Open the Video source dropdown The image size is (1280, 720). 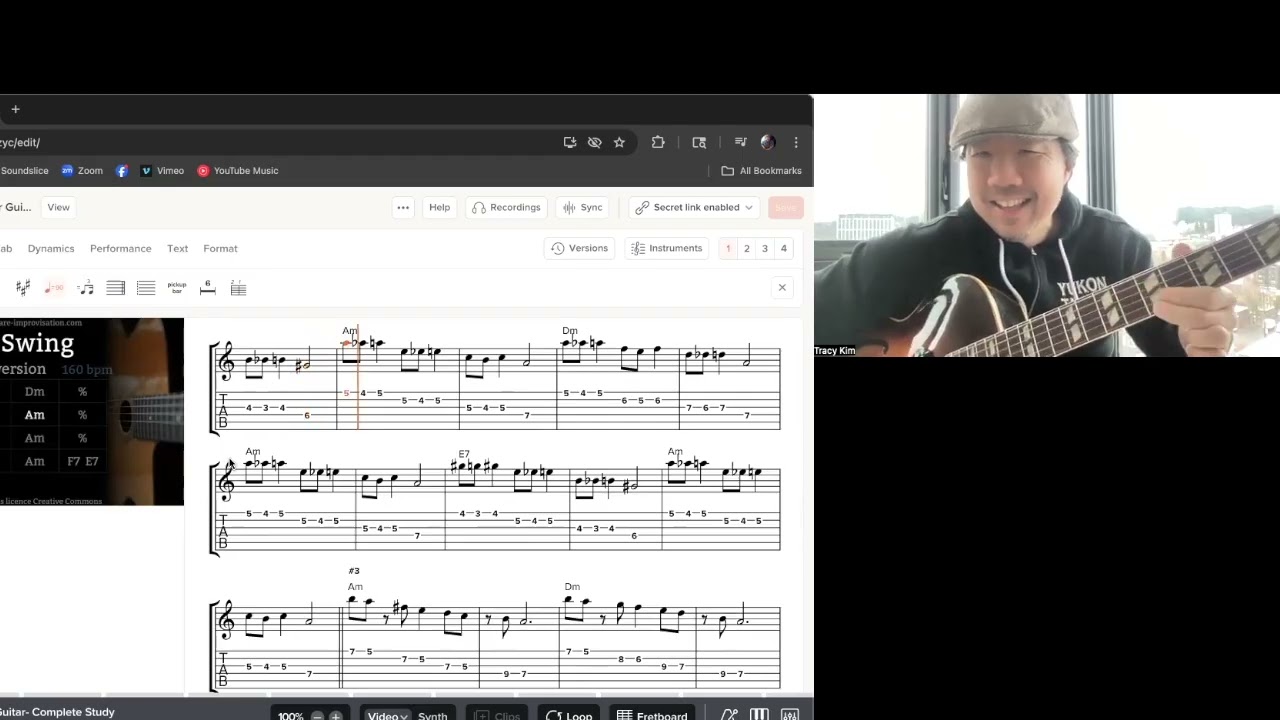387,716
